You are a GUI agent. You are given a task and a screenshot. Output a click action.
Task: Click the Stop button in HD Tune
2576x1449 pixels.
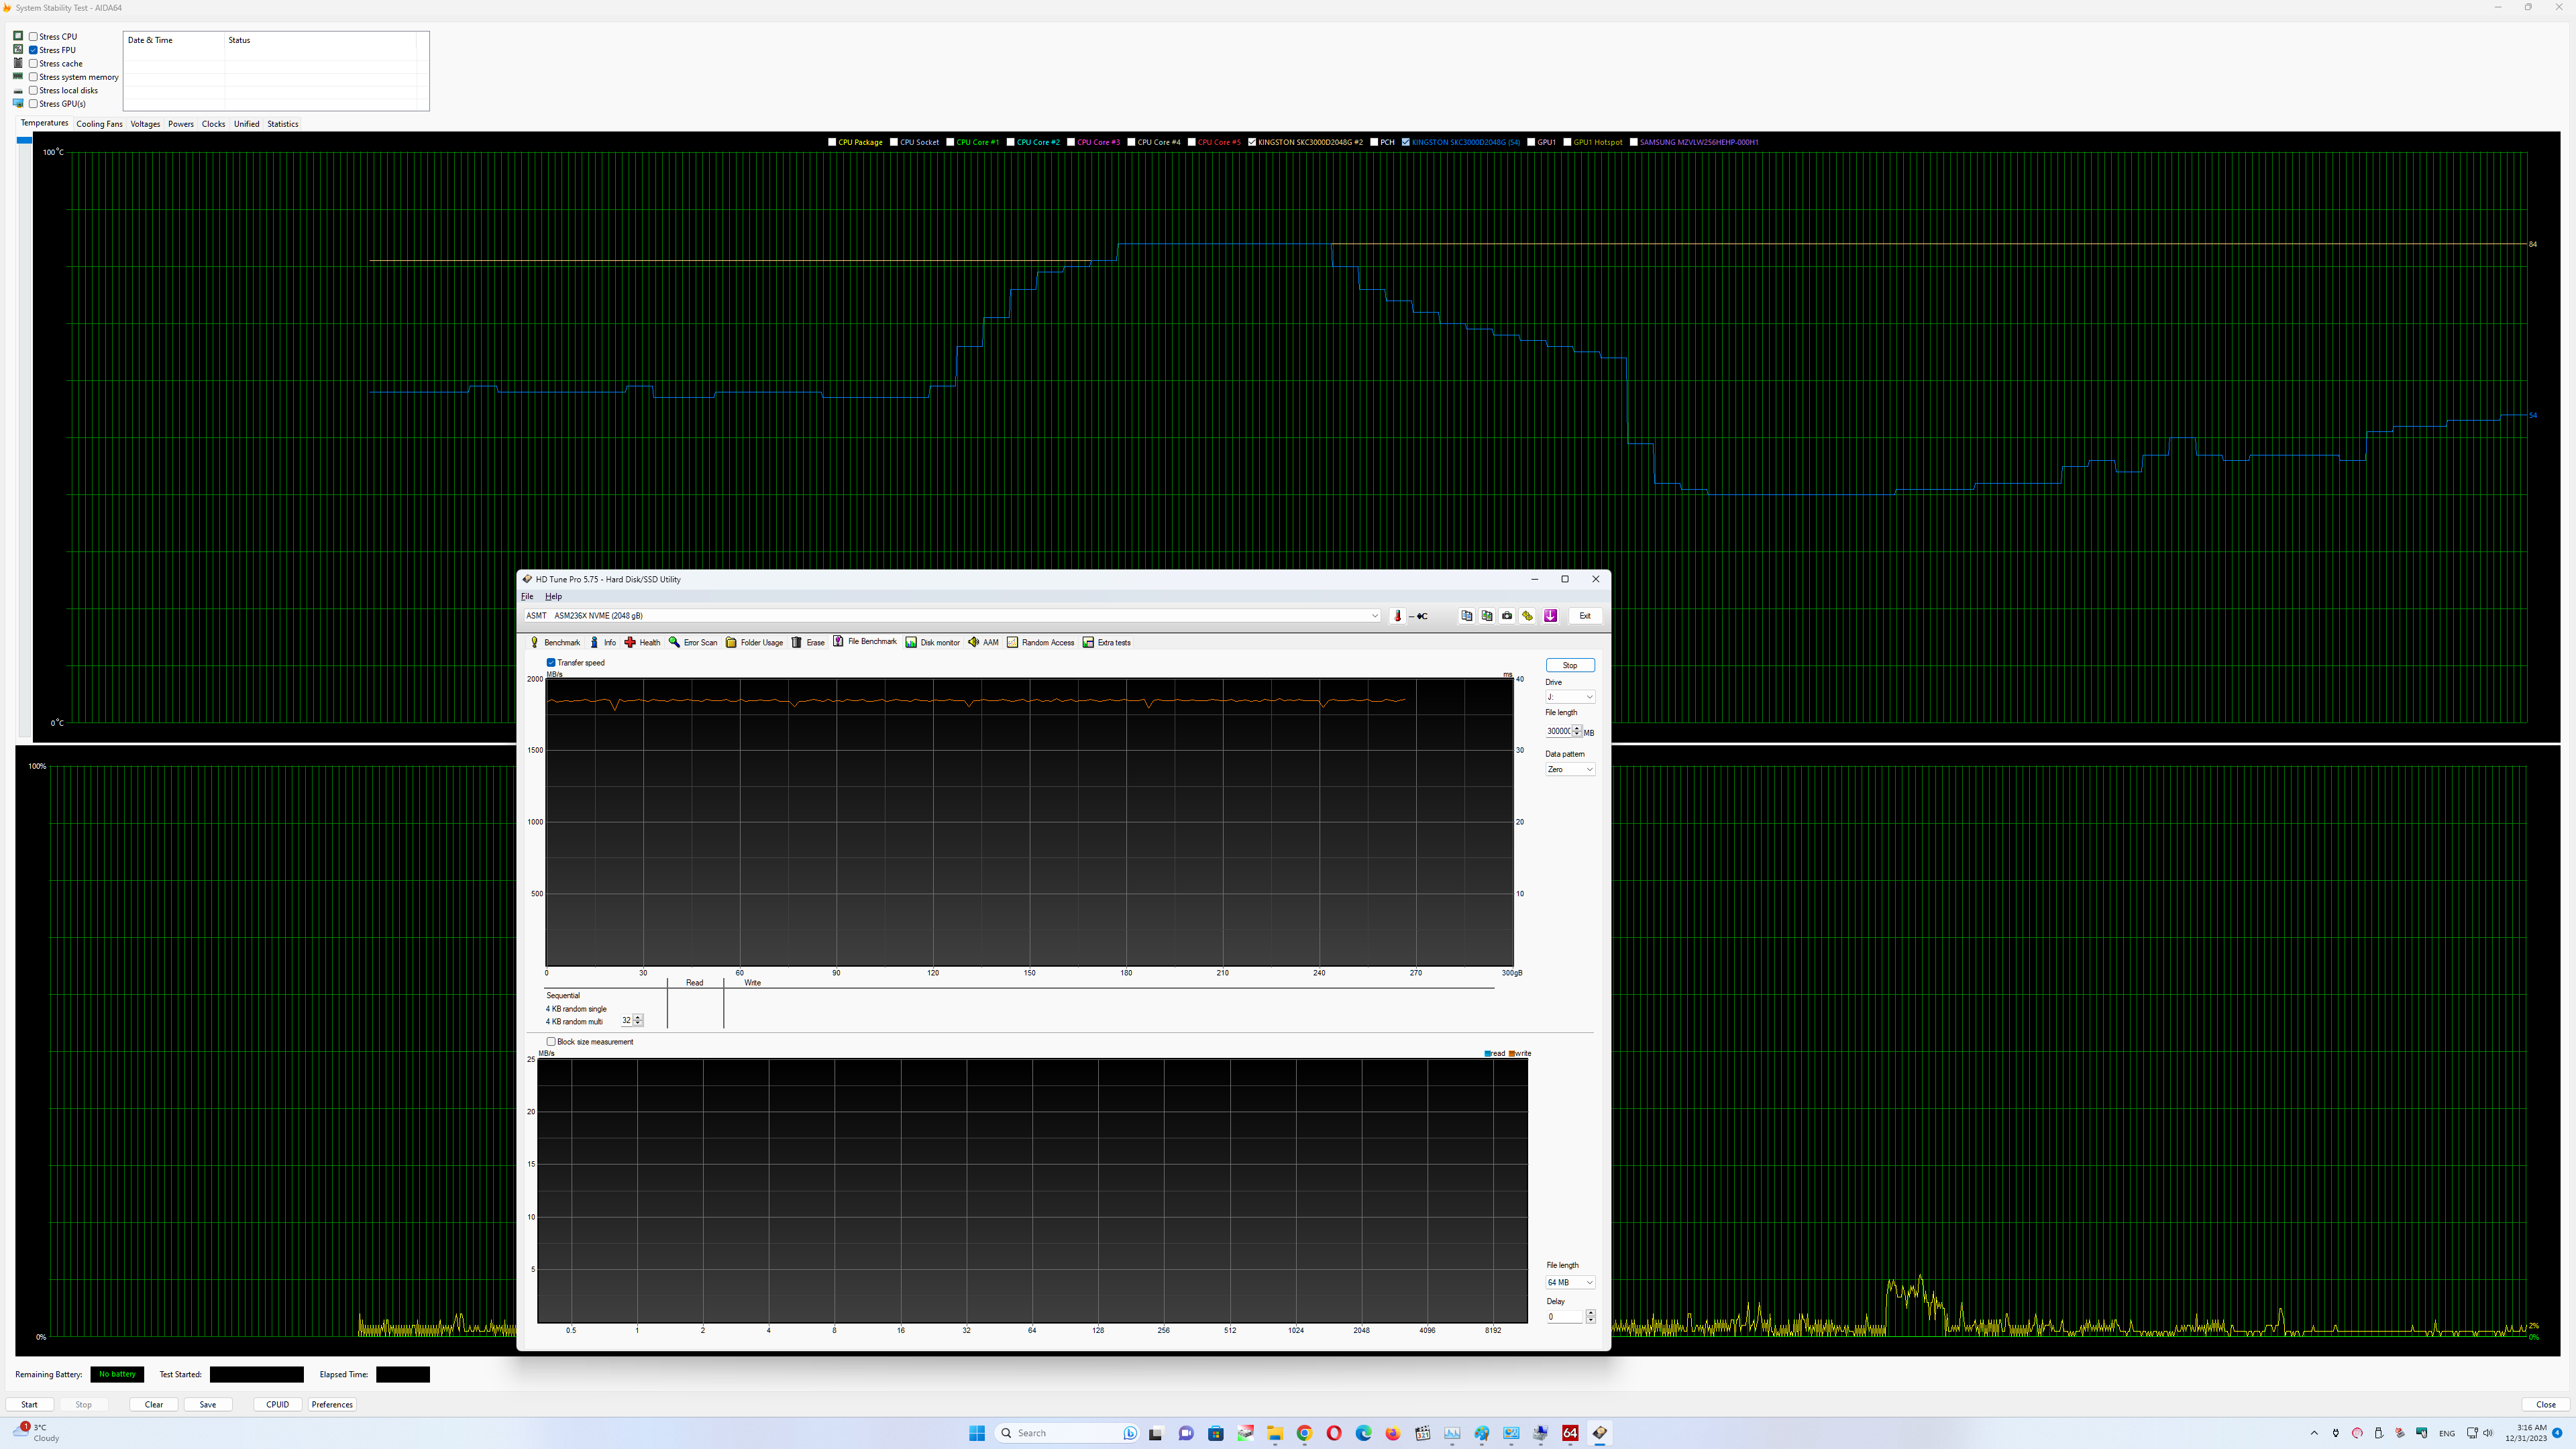coord(1570,666)
